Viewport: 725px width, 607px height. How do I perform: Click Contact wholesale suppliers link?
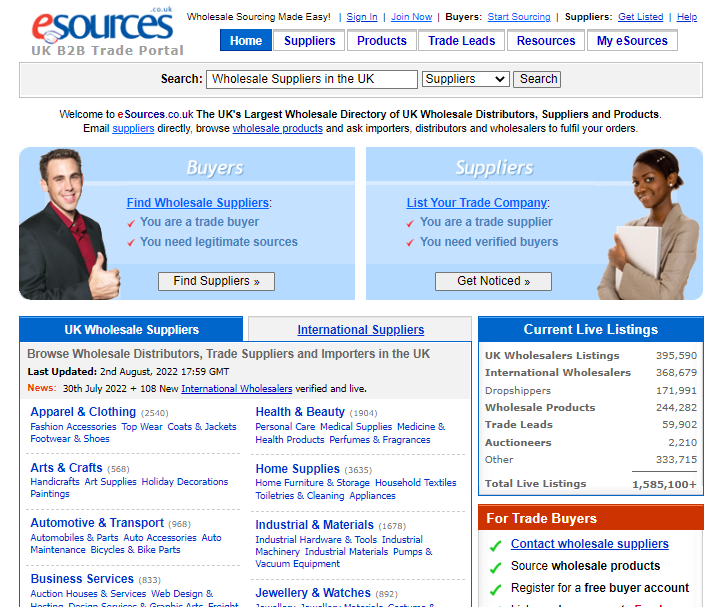pyautogui.click(x=590, y=544)
